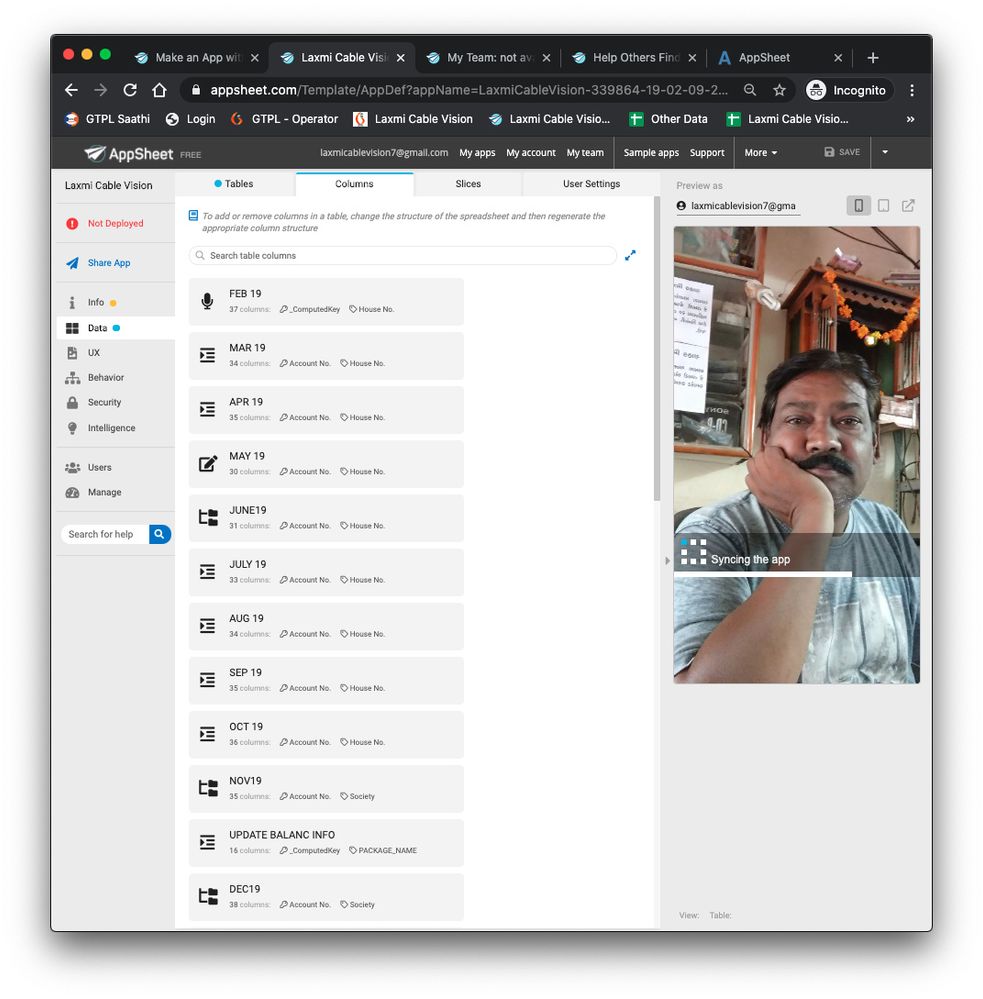Click the columns list vertical scrollbar
The width and height of the screenshot is (983, 999).
pyautogui.click(x=656, y=349)
